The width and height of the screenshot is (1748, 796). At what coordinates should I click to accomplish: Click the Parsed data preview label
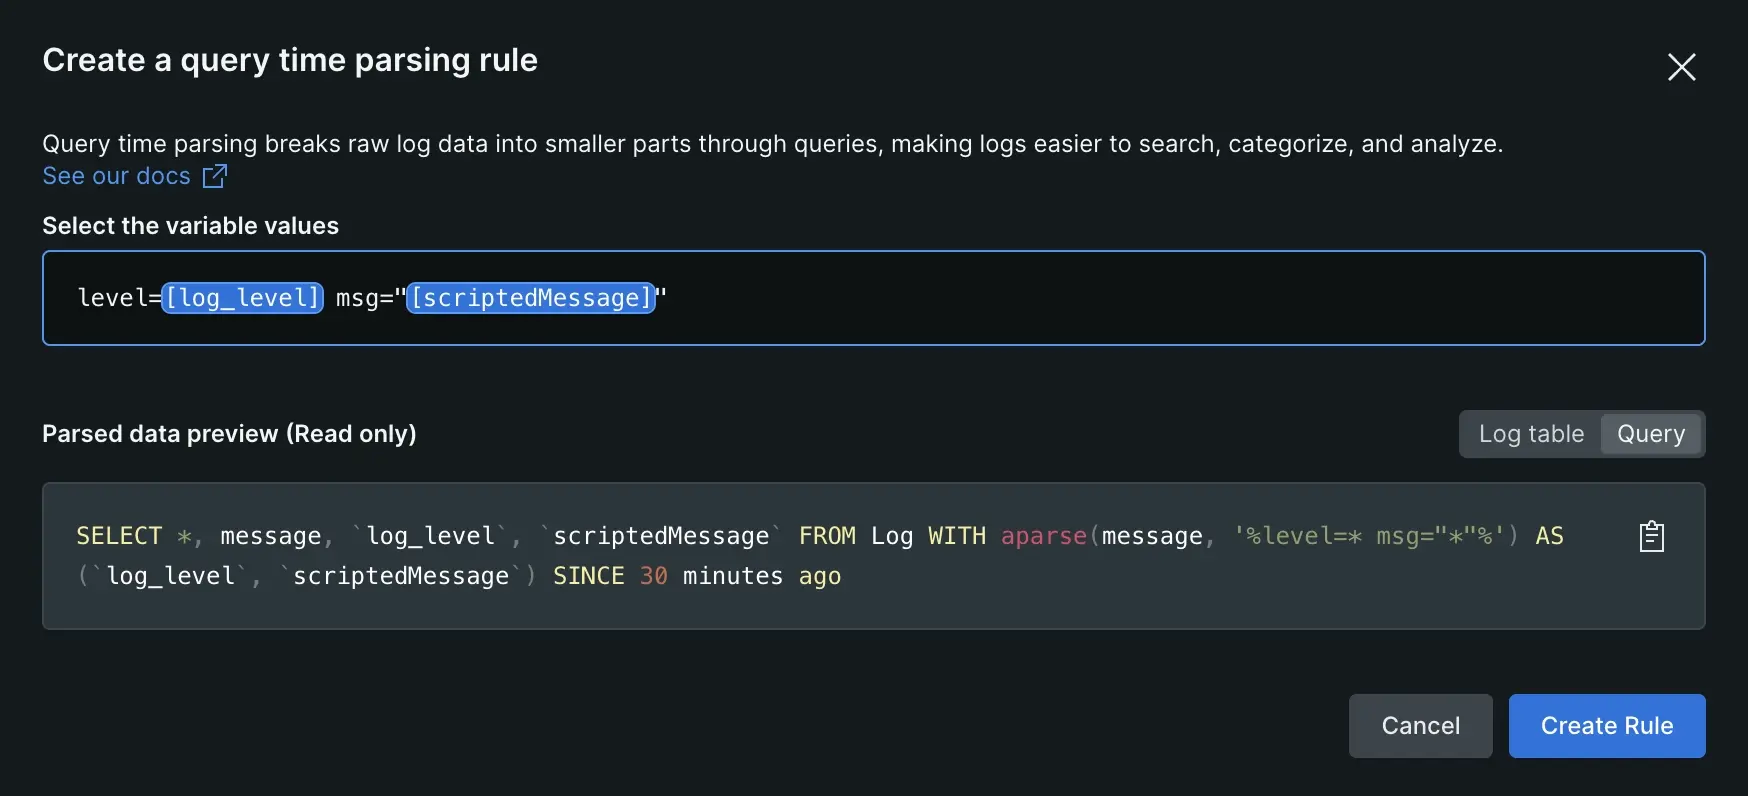pyautogui.click(x=229, y=434)
